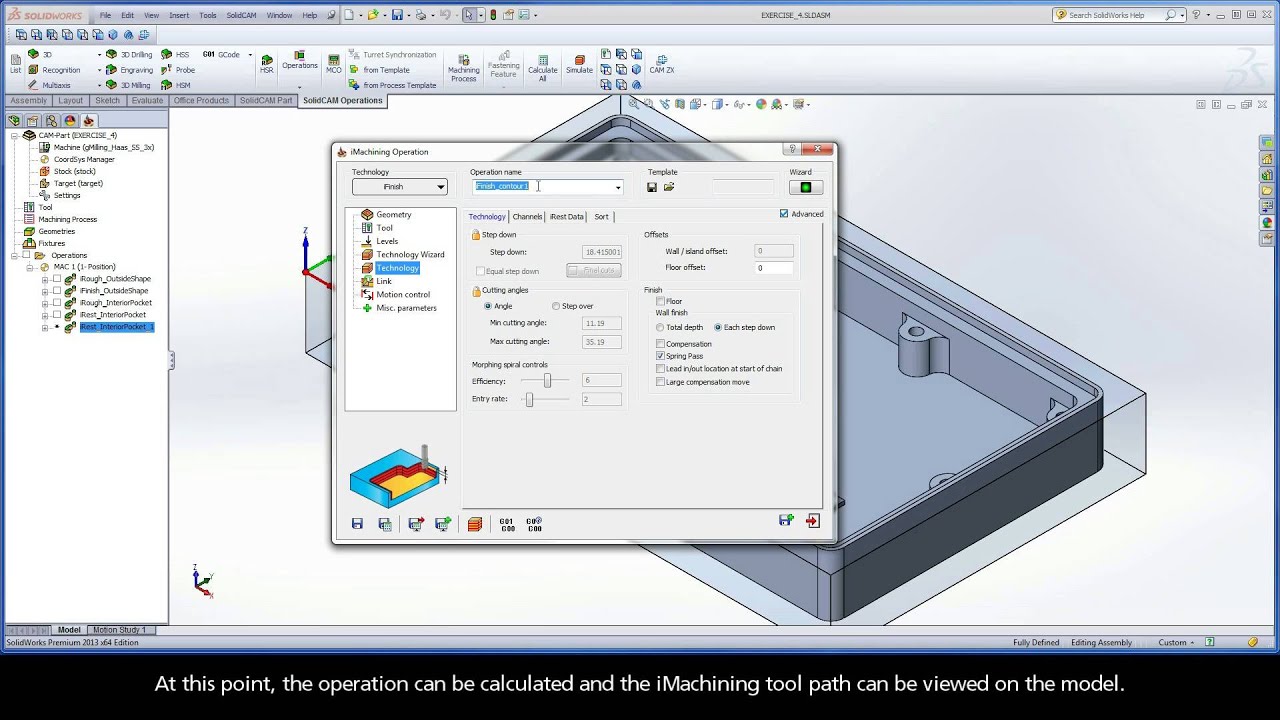Switch to Motion Study 1 tab
Screen dimensions: 1280x720
click(x=119, y=630)
